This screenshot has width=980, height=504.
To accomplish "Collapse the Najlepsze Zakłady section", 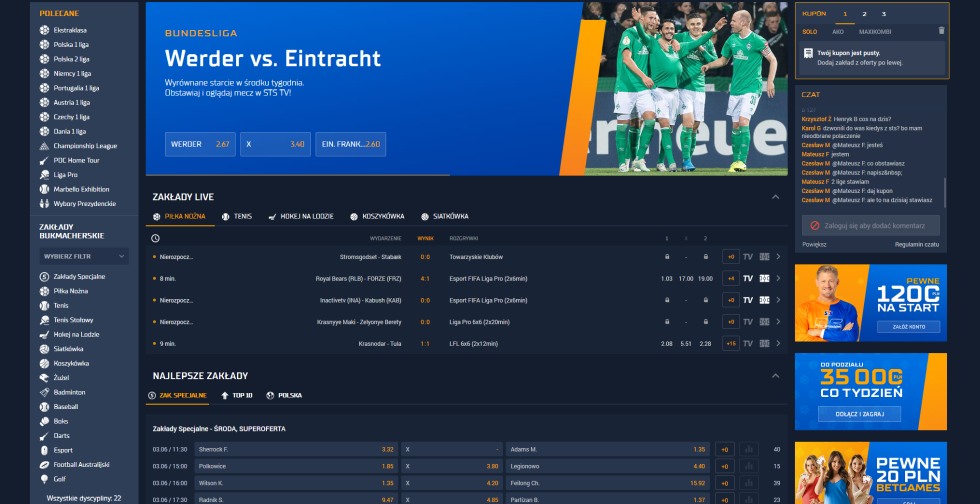I will (775, 376).
